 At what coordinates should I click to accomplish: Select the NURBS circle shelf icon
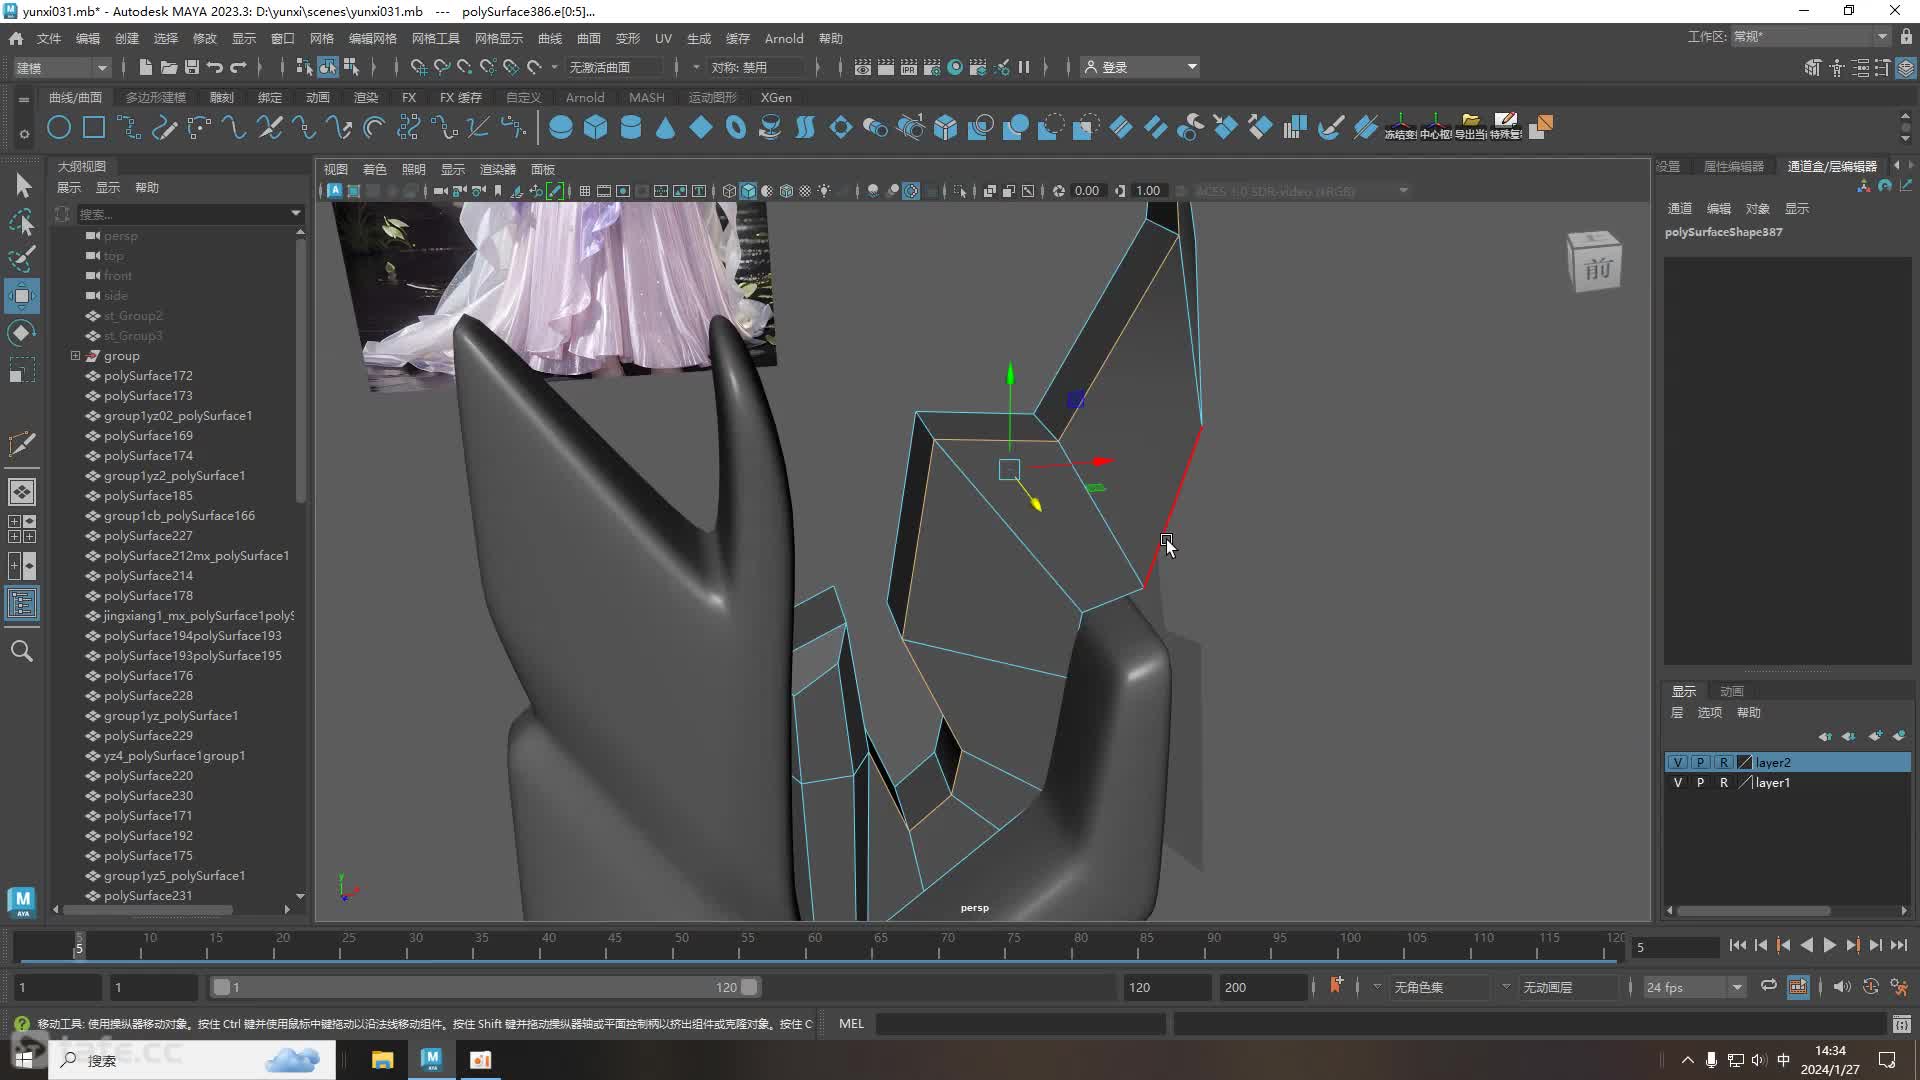coord(59,127)
